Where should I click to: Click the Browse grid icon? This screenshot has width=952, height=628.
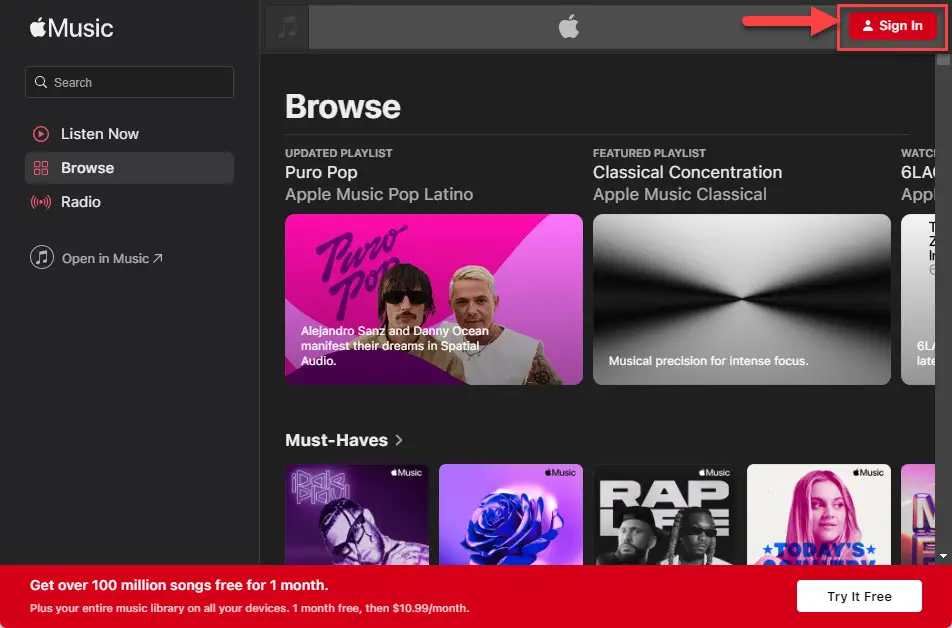click(x=41, y=168)
